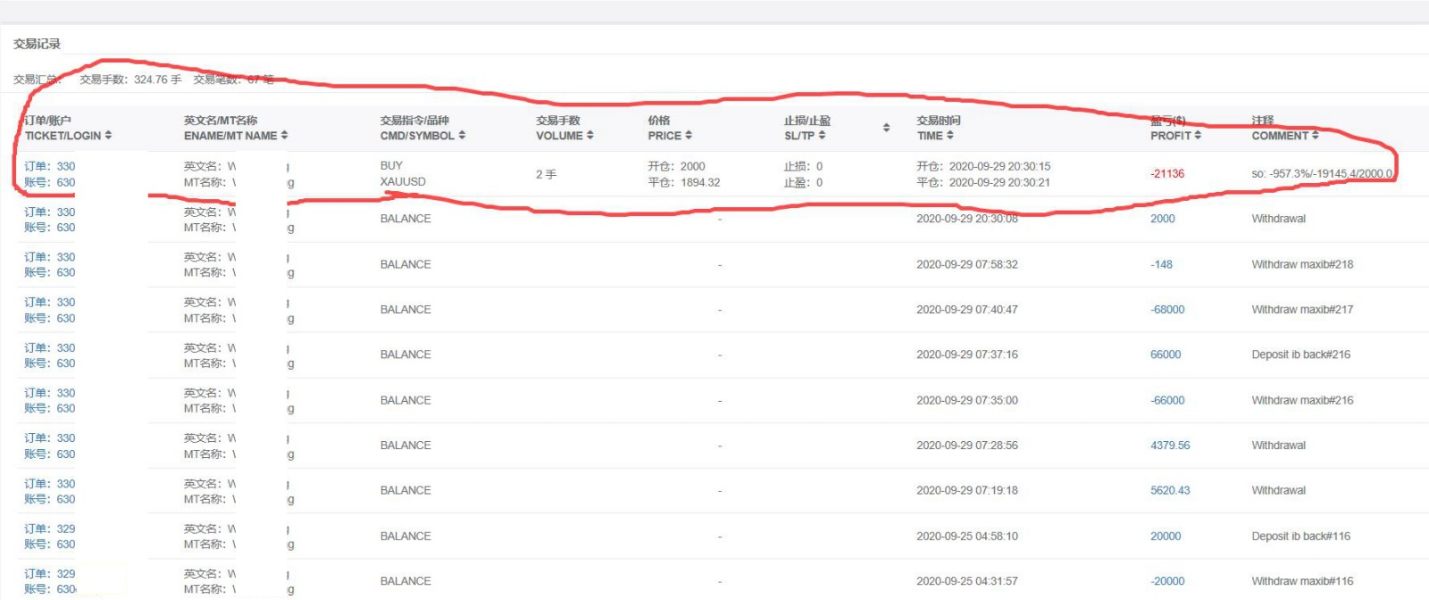
Task: Open order link in the 04:58:10 row
Action: [x=49, y=528]
